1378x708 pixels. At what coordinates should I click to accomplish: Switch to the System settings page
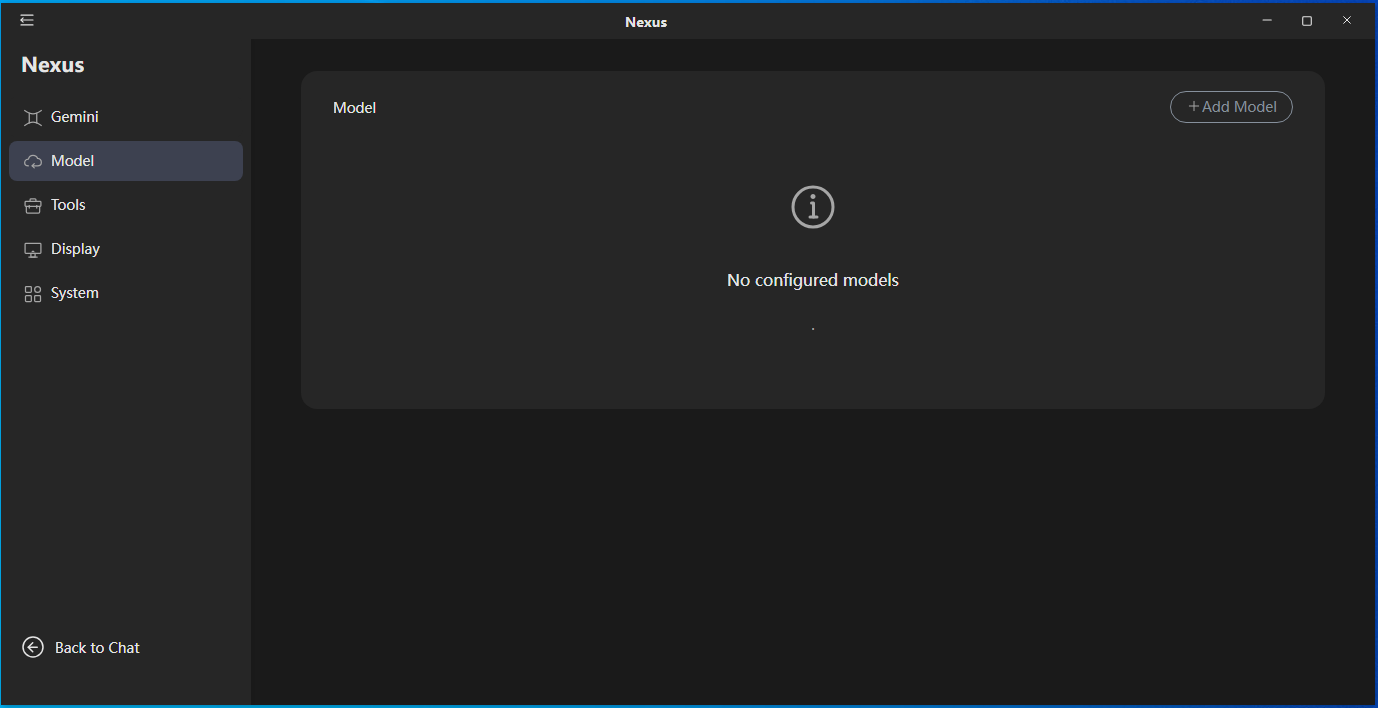(x=74, y=292)
